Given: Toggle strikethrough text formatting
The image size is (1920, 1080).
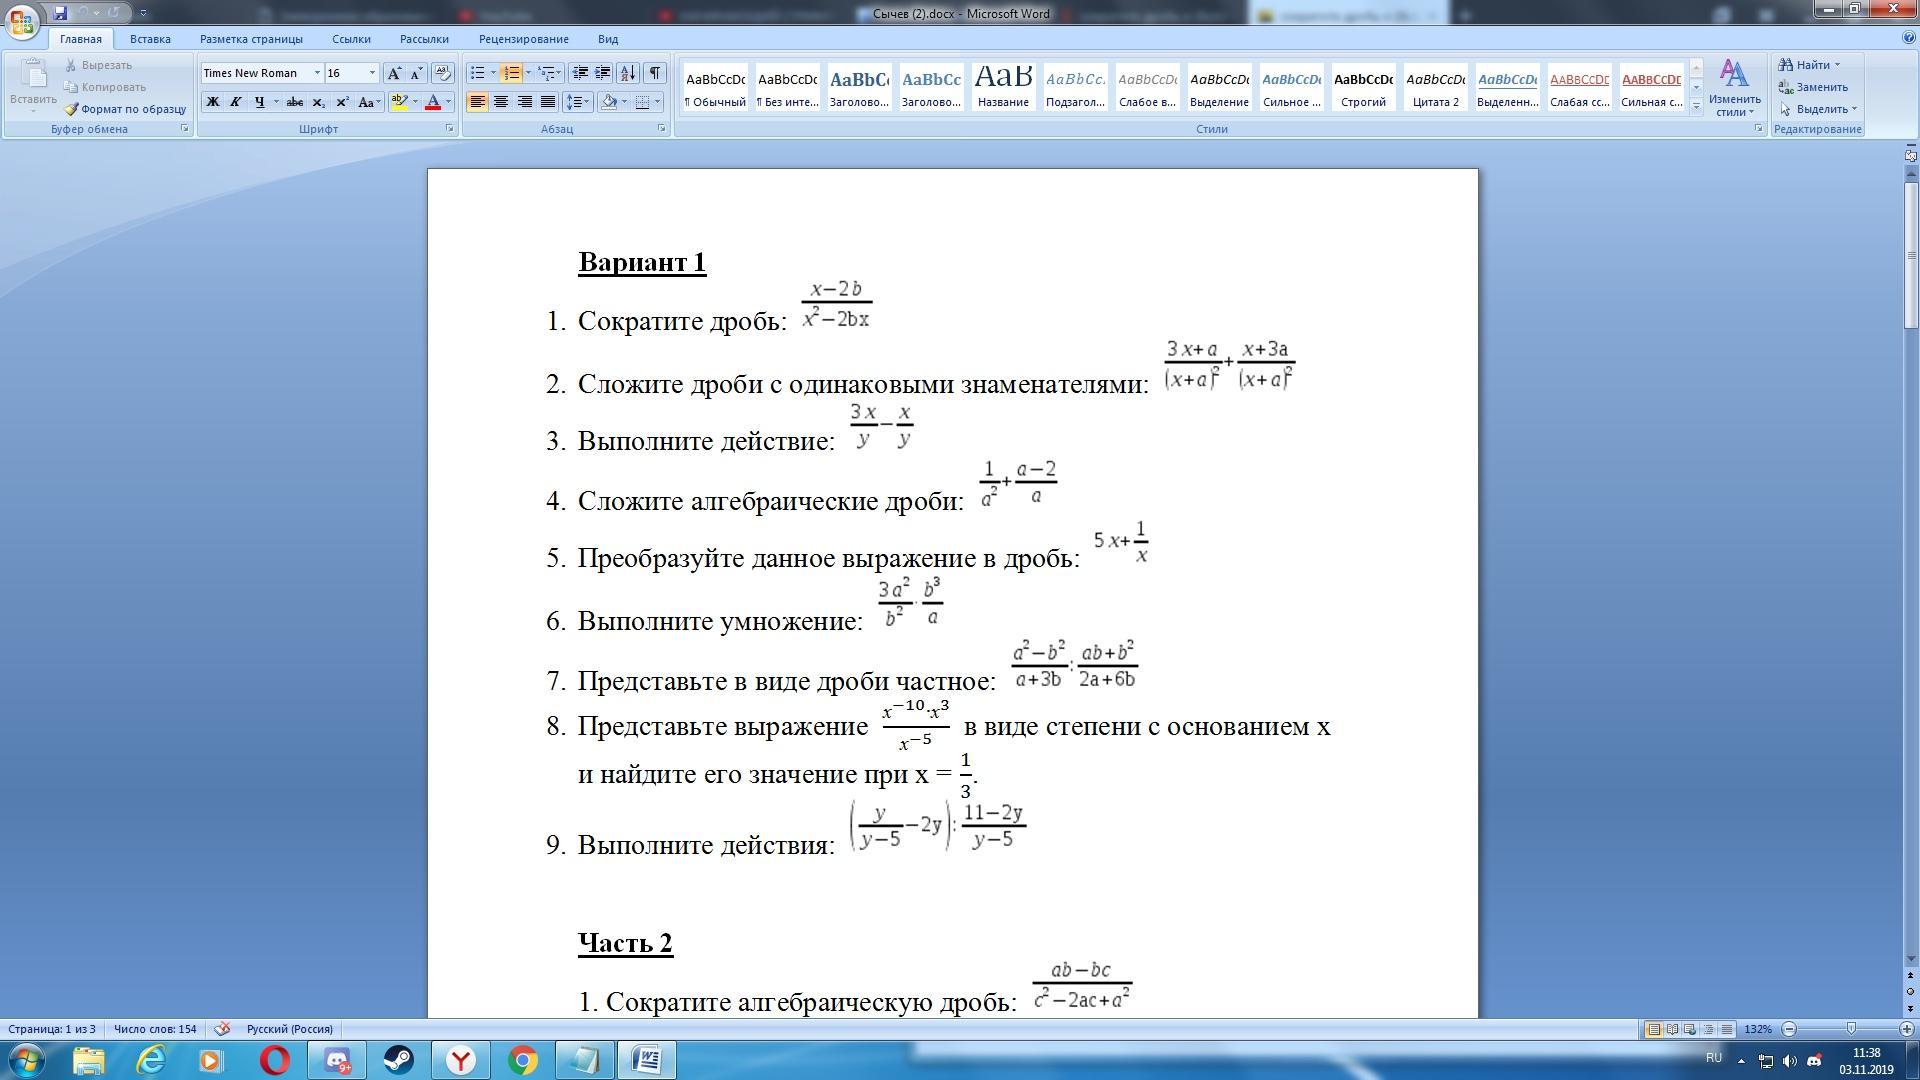Looking at the screenshot, I should pos(294,102).
